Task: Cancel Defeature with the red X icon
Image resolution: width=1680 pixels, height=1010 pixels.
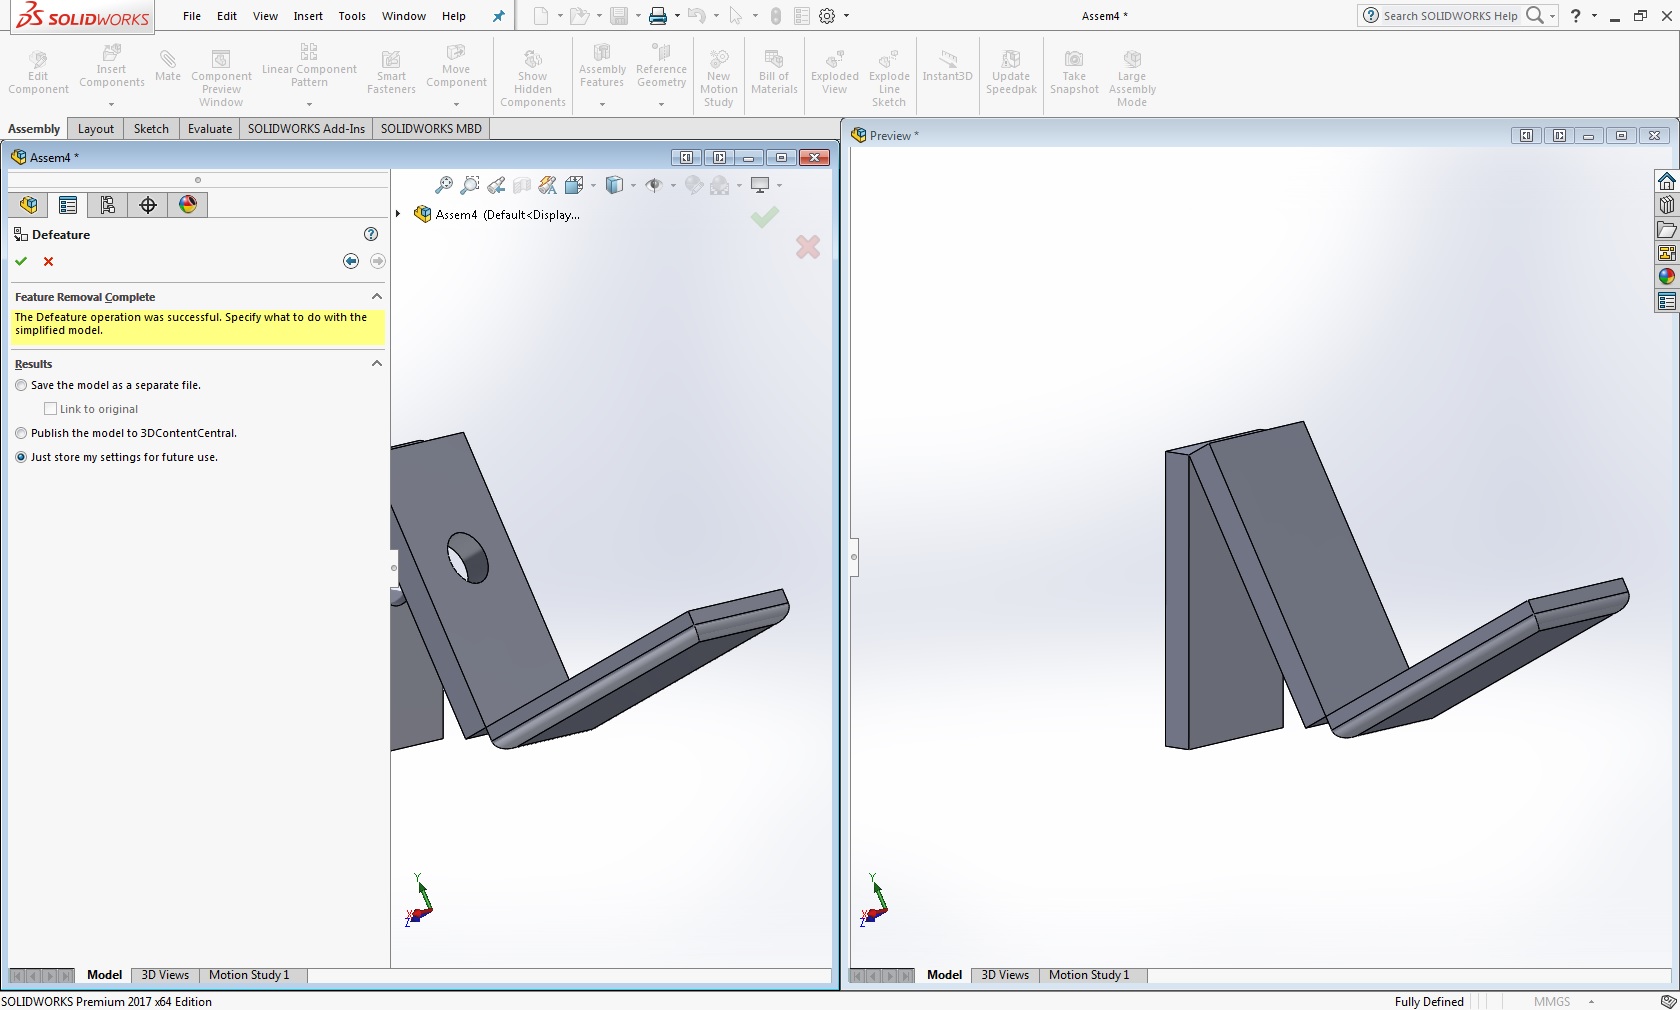Action: pyautogui.click(x=48, y=261)
